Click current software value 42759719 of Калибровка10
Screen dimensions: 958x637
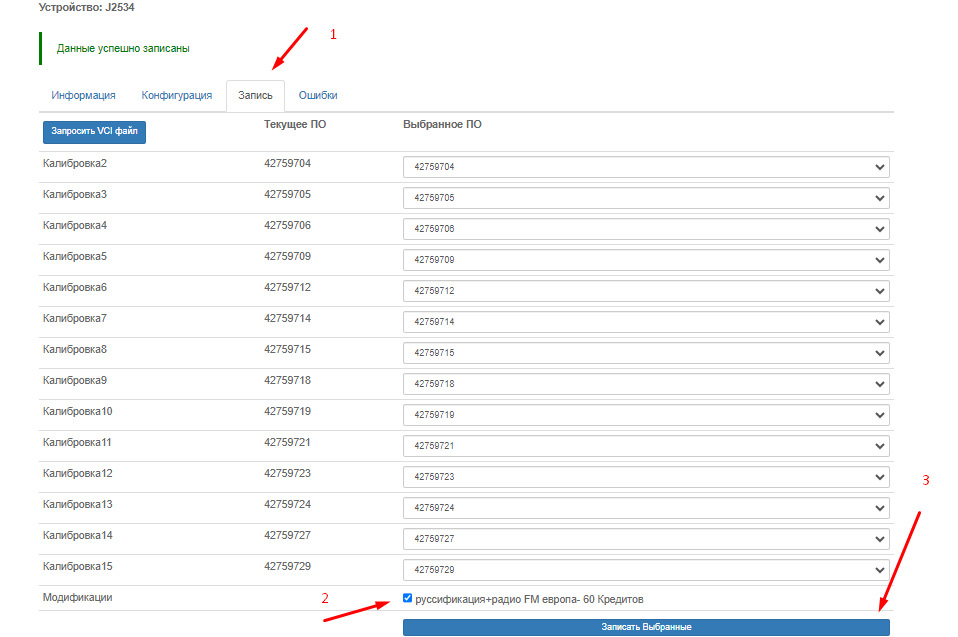tap(287, 412)
